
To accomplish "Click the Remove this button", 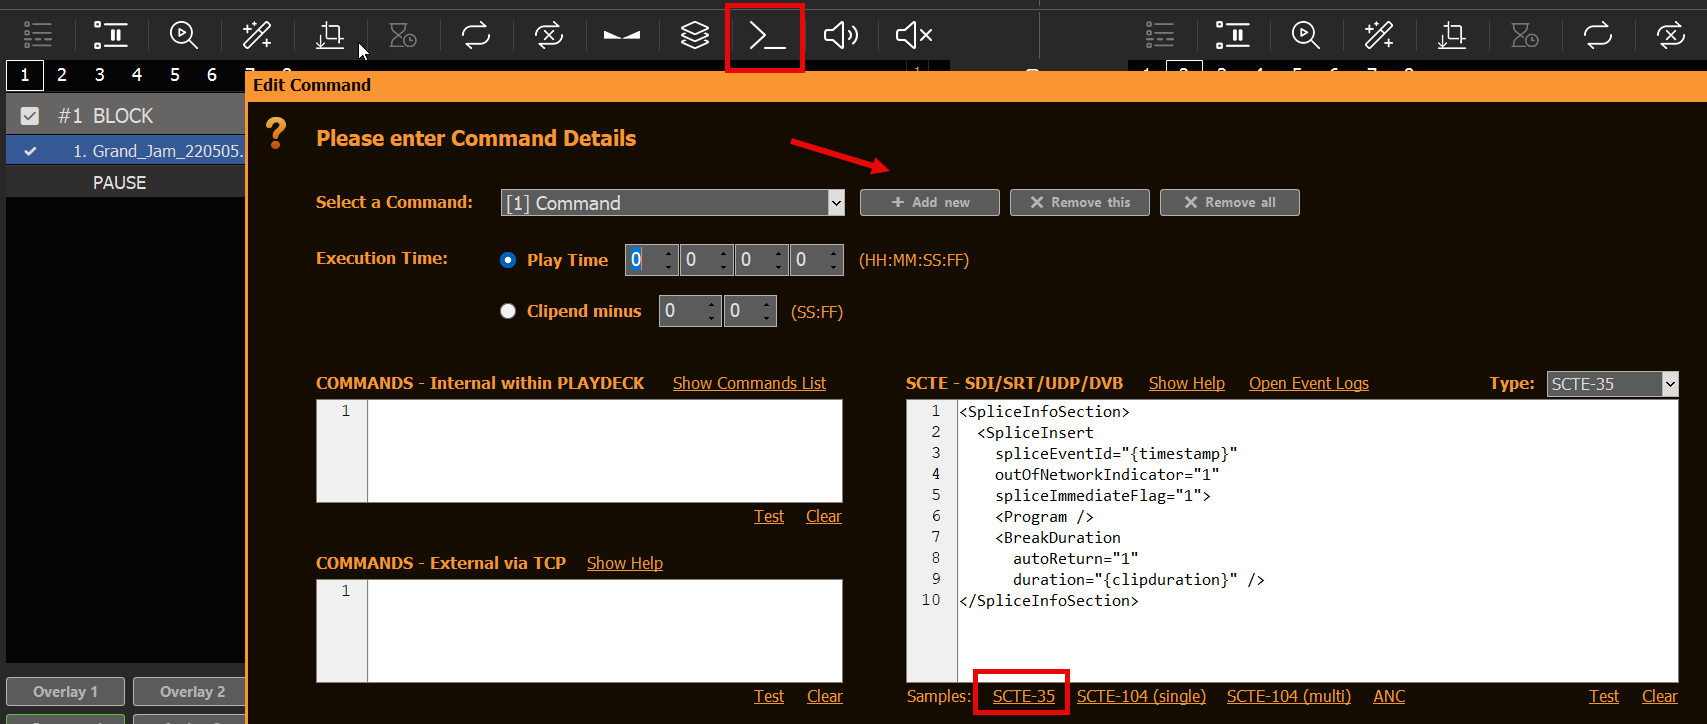I will 1080,202.
